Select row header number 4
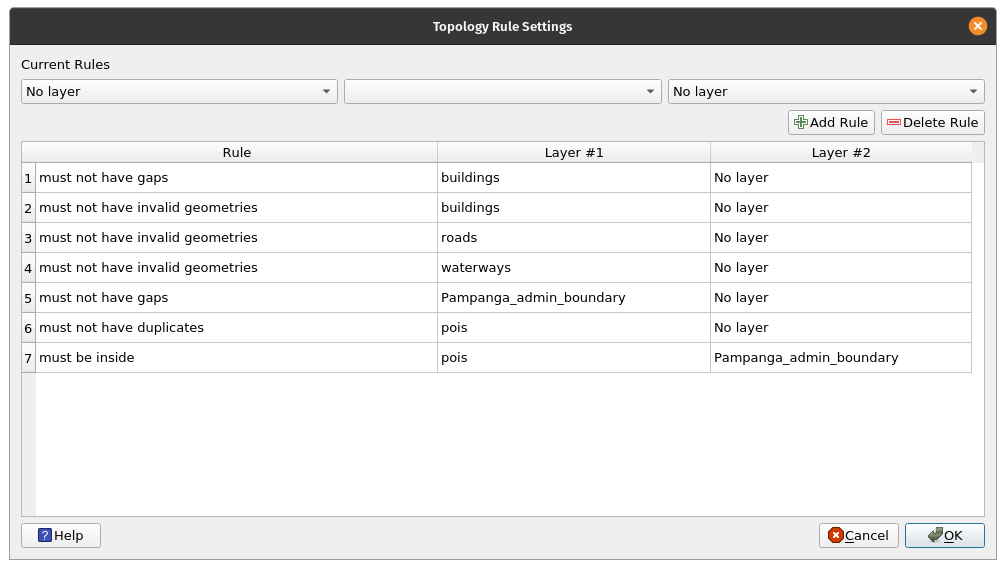Image resolution: width=1006 pixels, height=569 pixels. tap(28, 268)
